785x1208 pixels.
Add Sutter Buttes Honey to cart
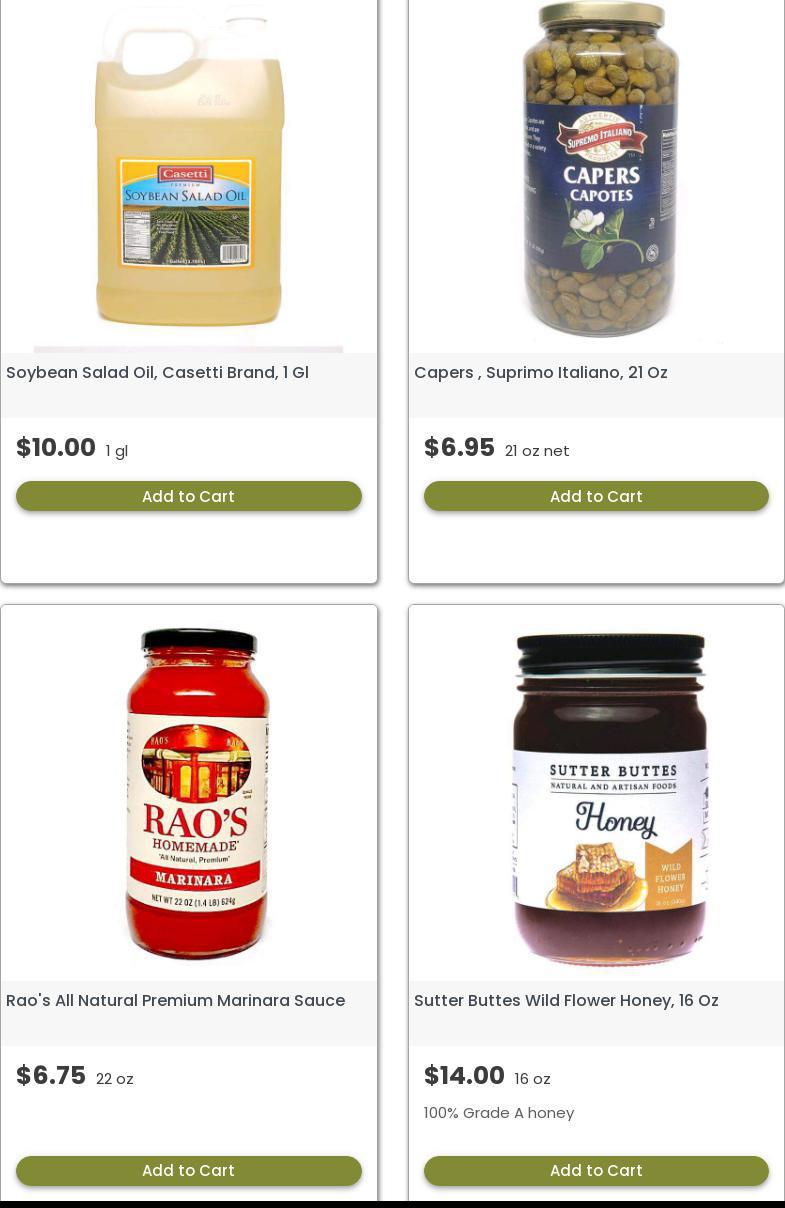pyautogui.click(x=596, y=1170)
